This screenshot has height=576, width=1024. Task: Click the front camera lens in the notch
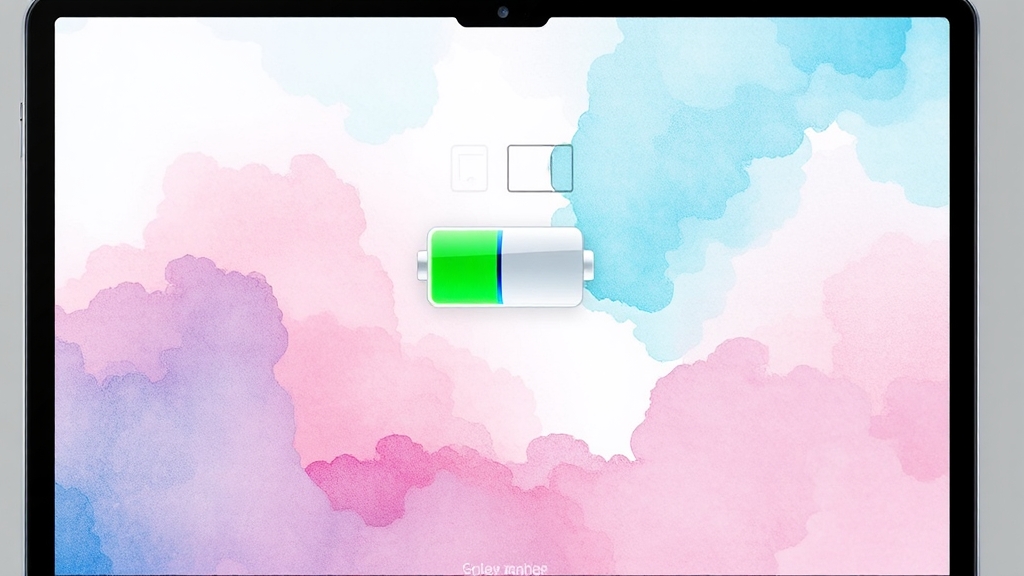(x=502, y=13)
